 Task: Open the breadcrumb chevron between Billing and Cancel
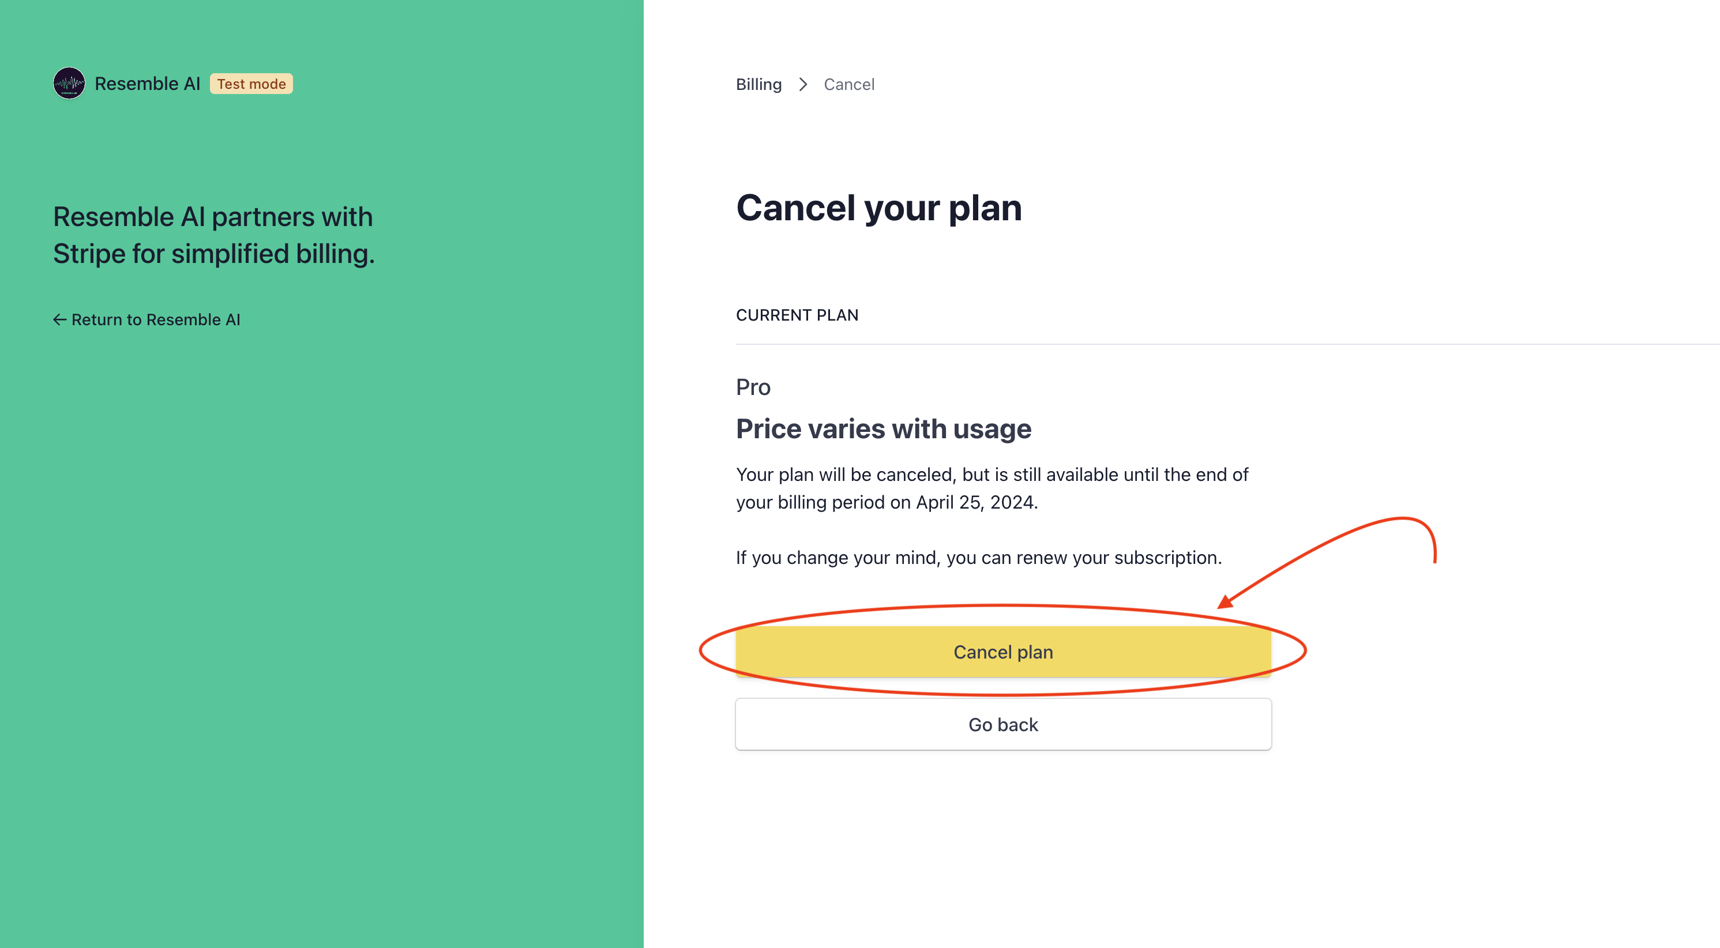tap(802, 84)
